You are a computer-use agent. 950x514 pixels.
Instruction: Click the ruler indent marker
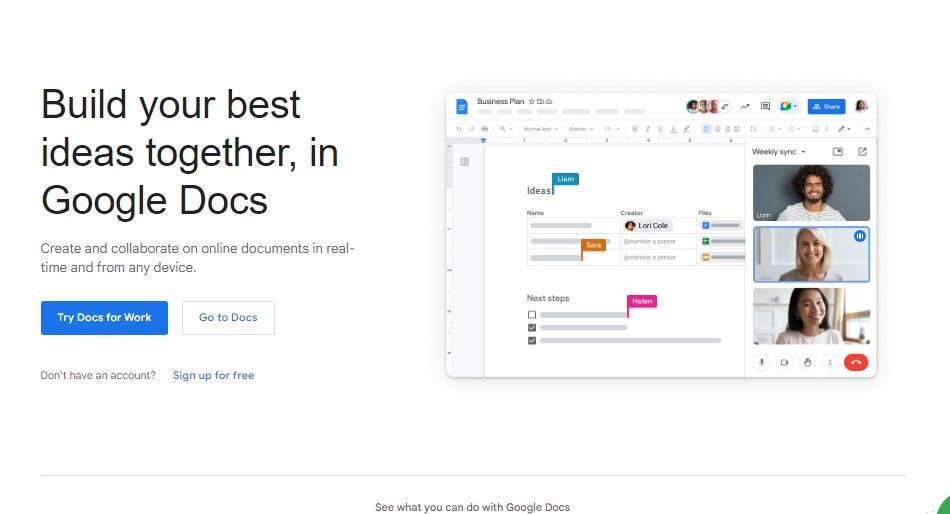pyautogui.click(x=483, y=140)
